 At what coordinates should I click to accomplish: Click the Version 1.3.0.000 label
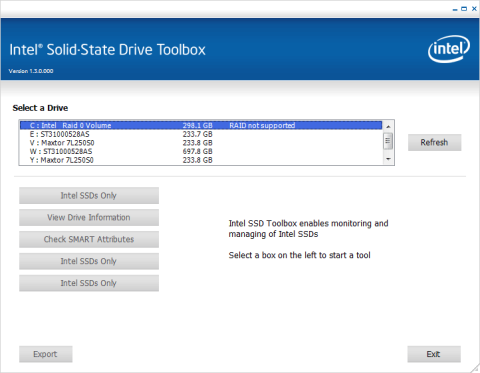click(x=31, y=71)
